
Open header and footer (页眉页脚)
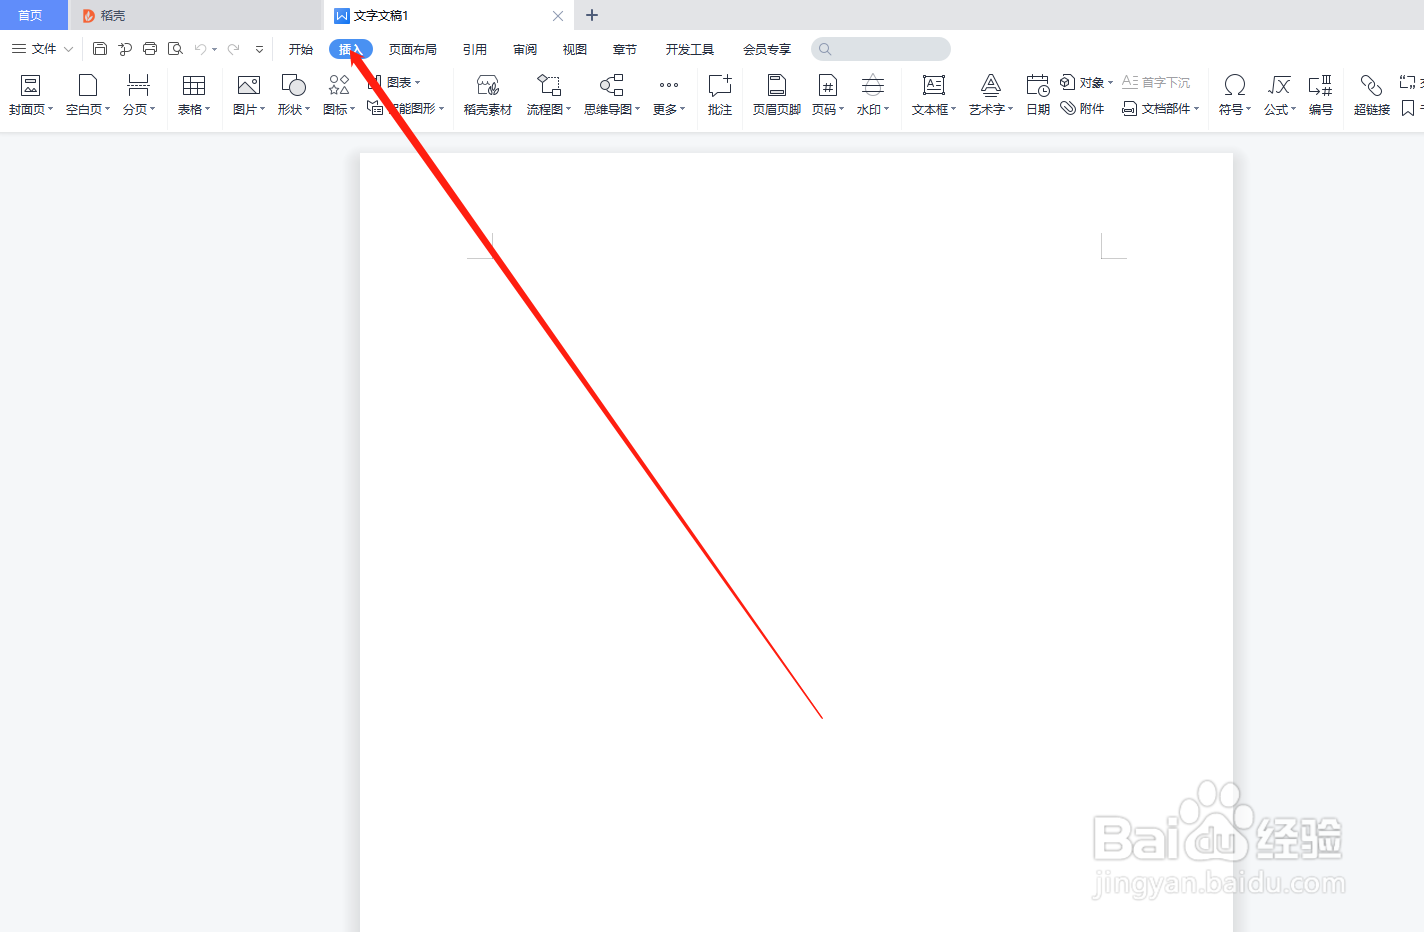(777, 95)
